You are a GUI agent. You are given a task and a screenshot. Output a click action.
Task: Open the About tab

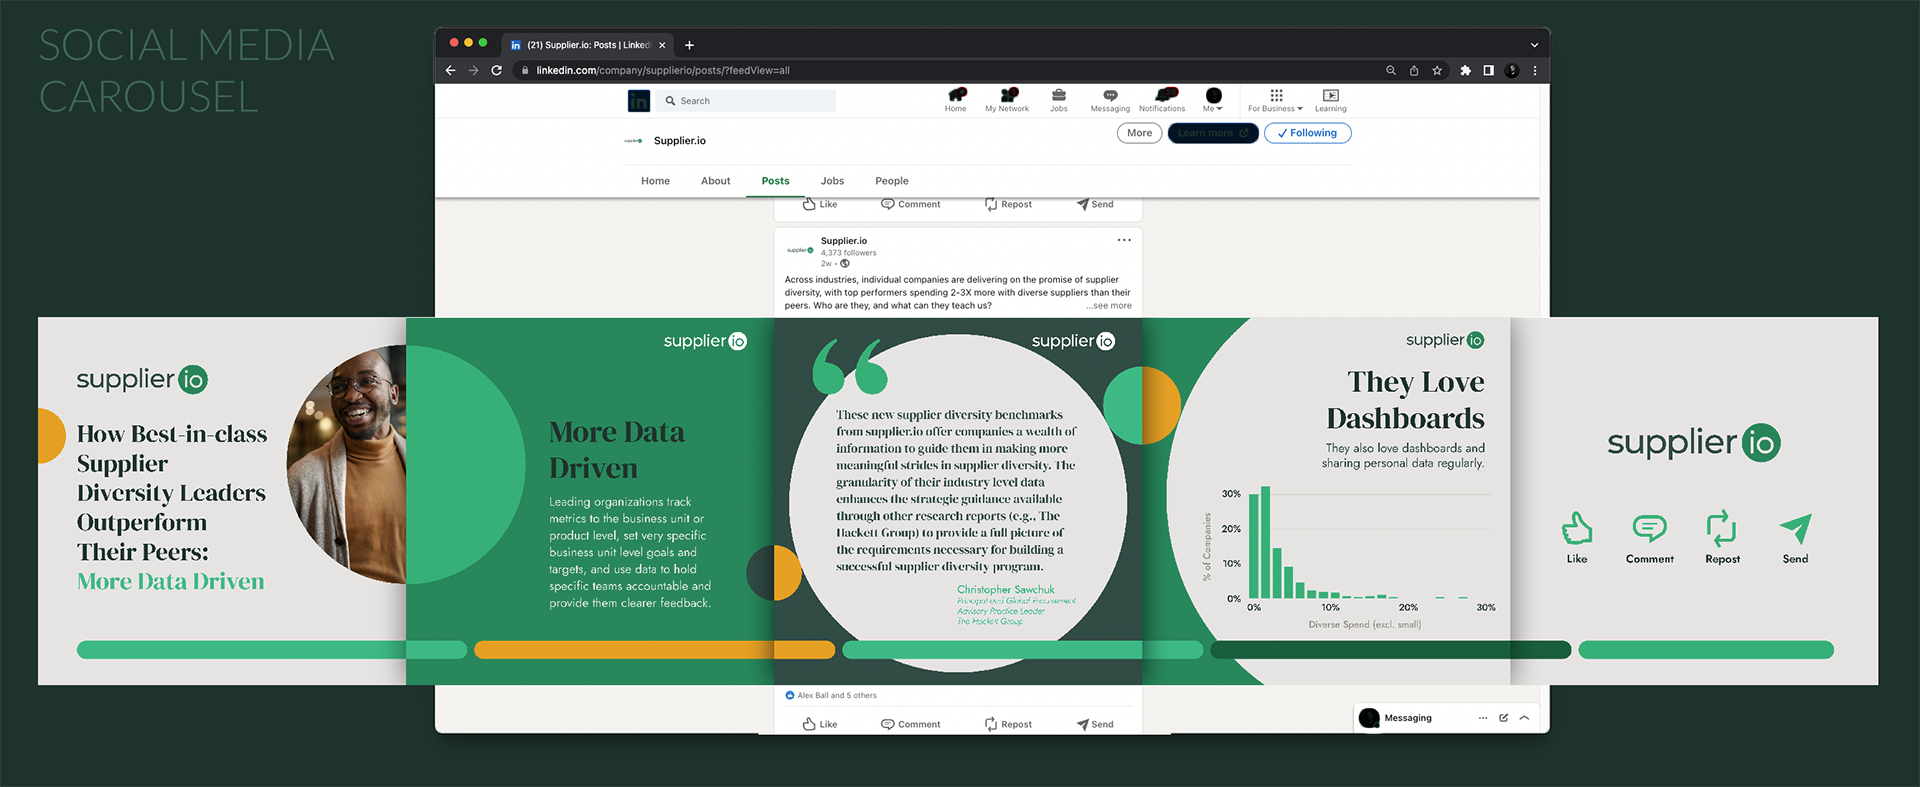[716, 181]
